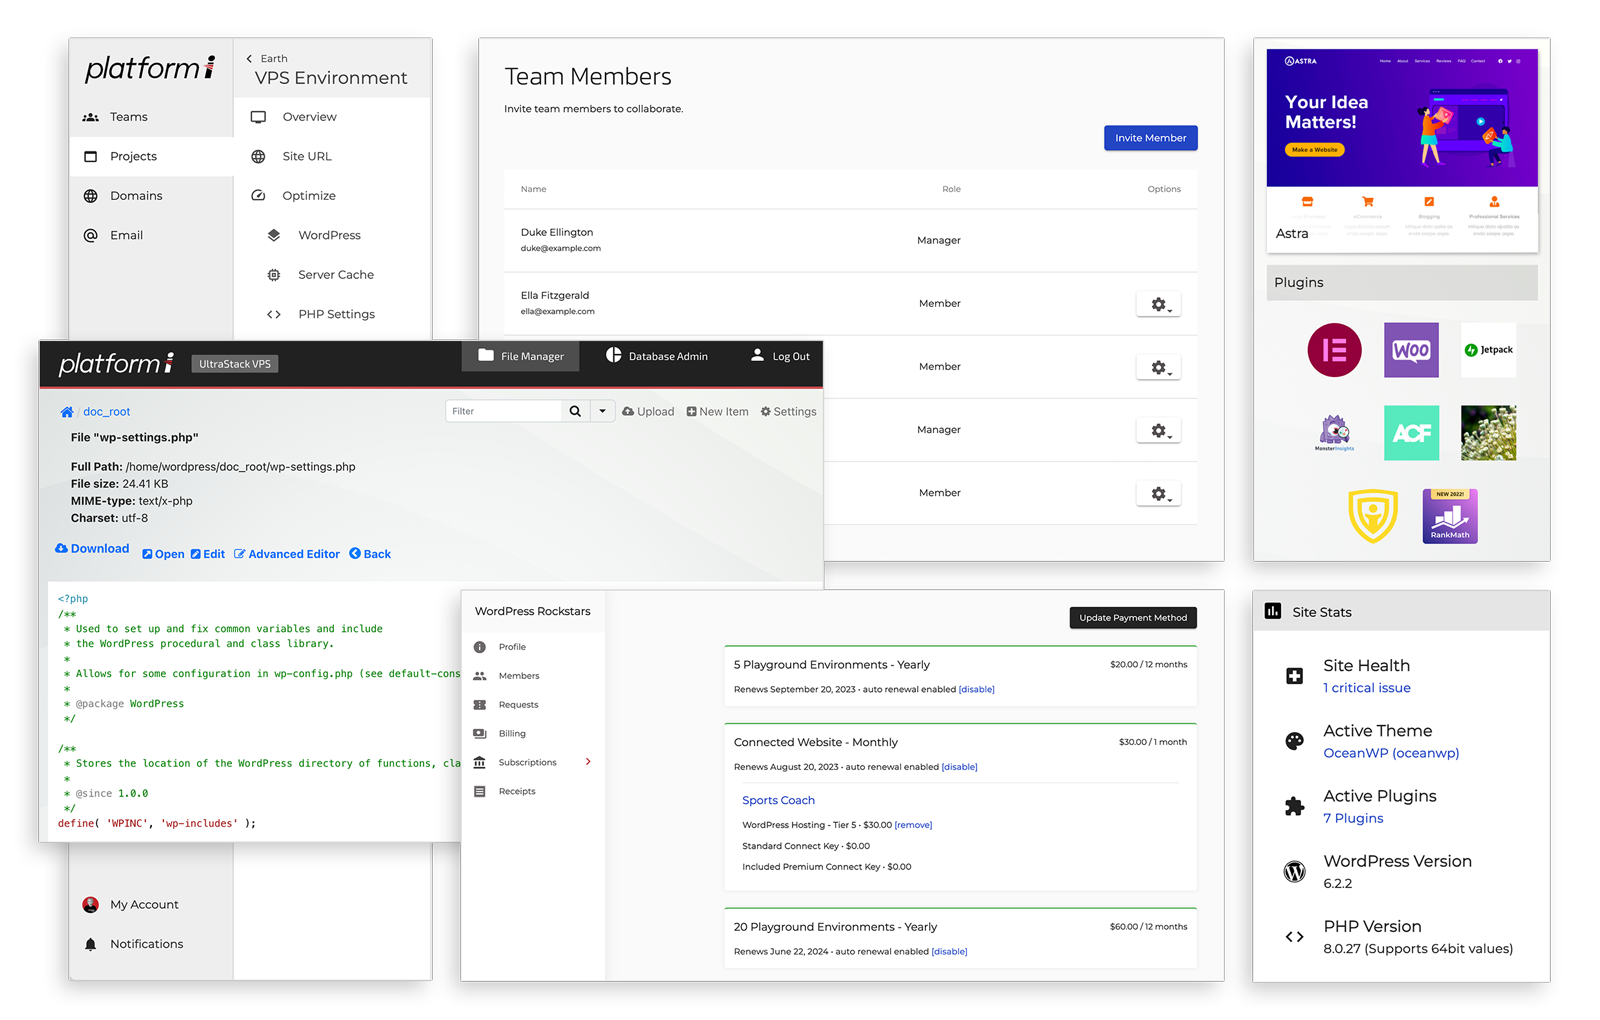Click the filter search magnifier icon
Image resolution: width=1600 pixels, height=1020 pixels.
[575, 411]
